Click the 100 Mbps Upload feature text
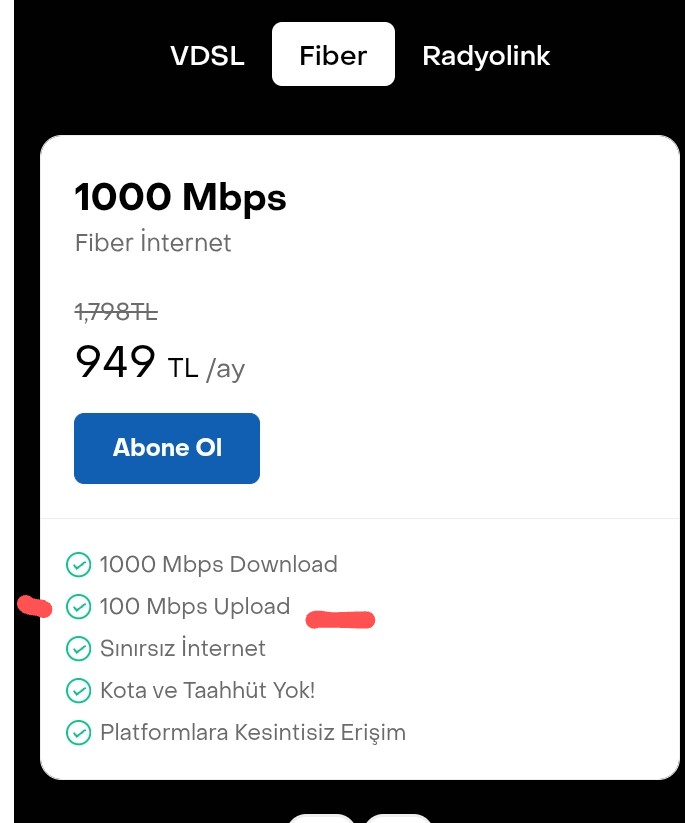685x823 pixels. tap(195, 607)
